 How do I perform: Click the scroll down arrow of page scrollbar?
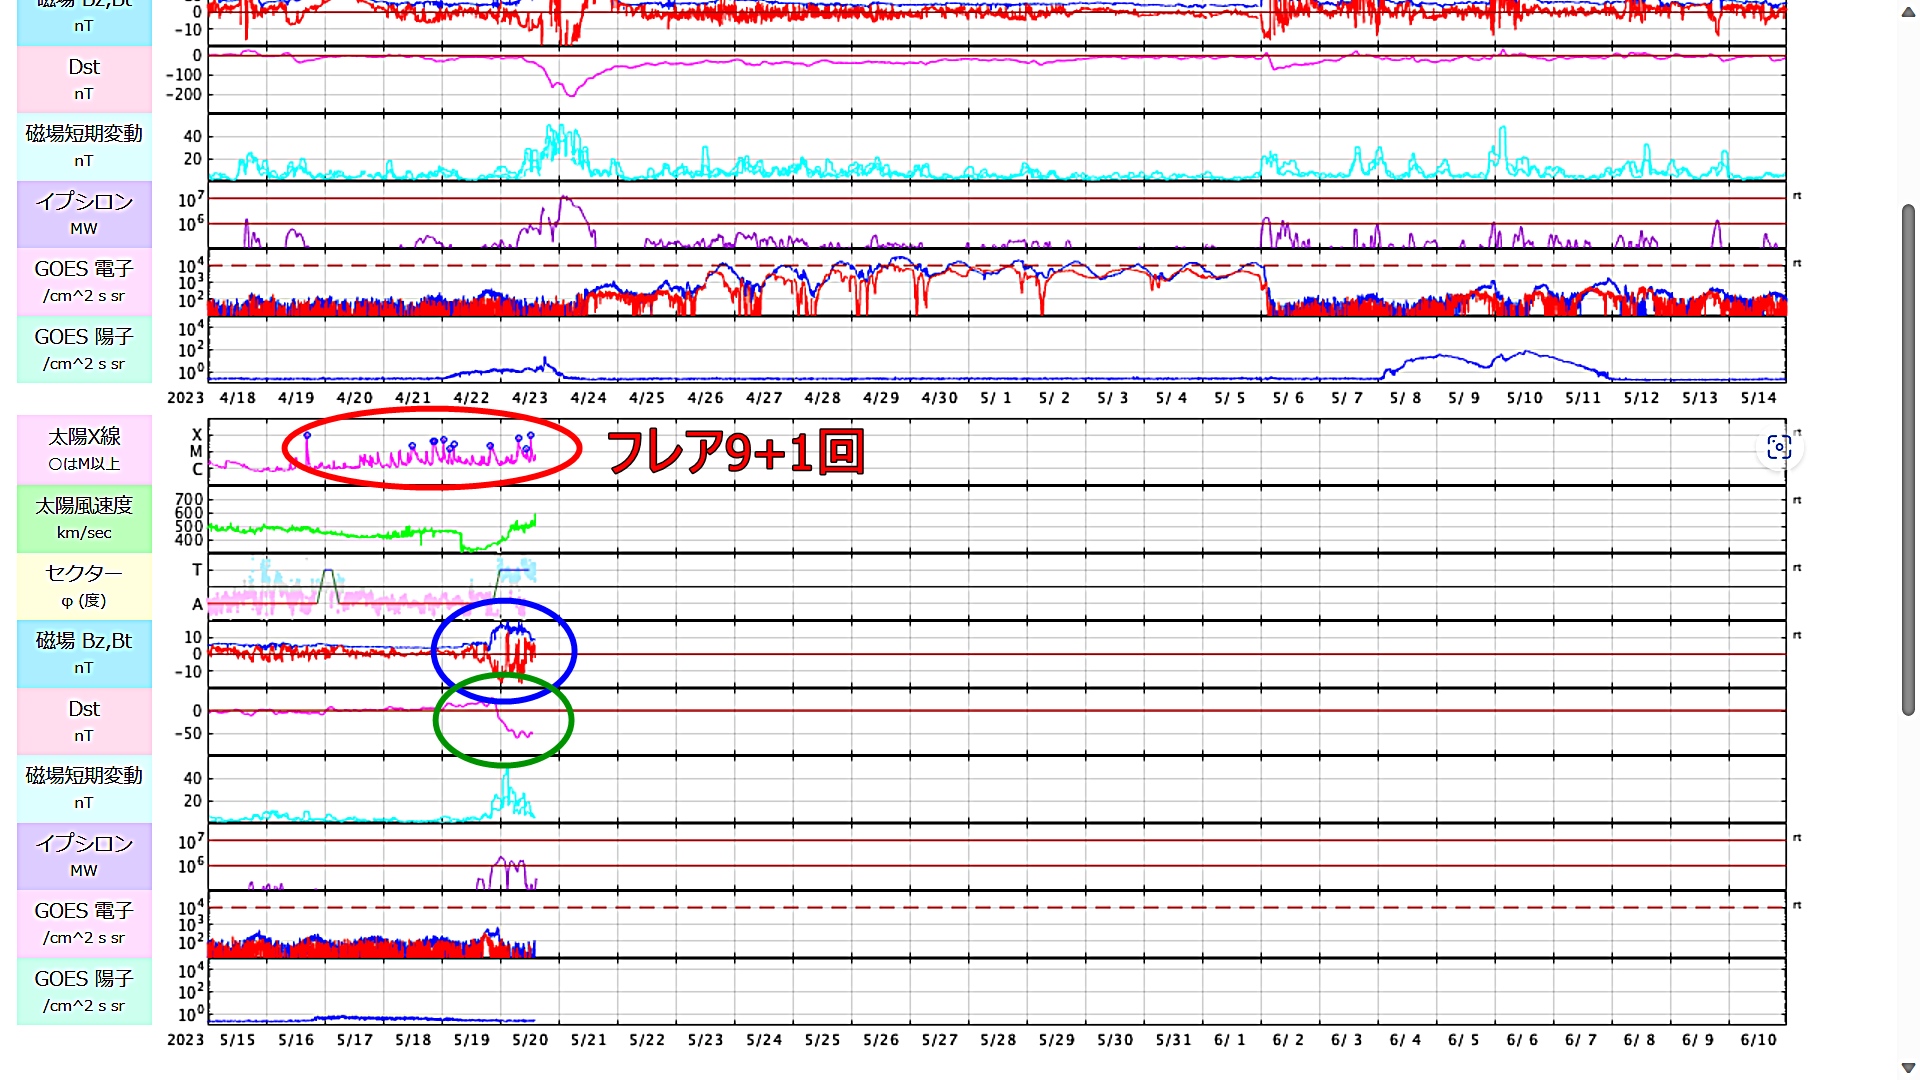pyautogui.click(x=1907, y=1067)
